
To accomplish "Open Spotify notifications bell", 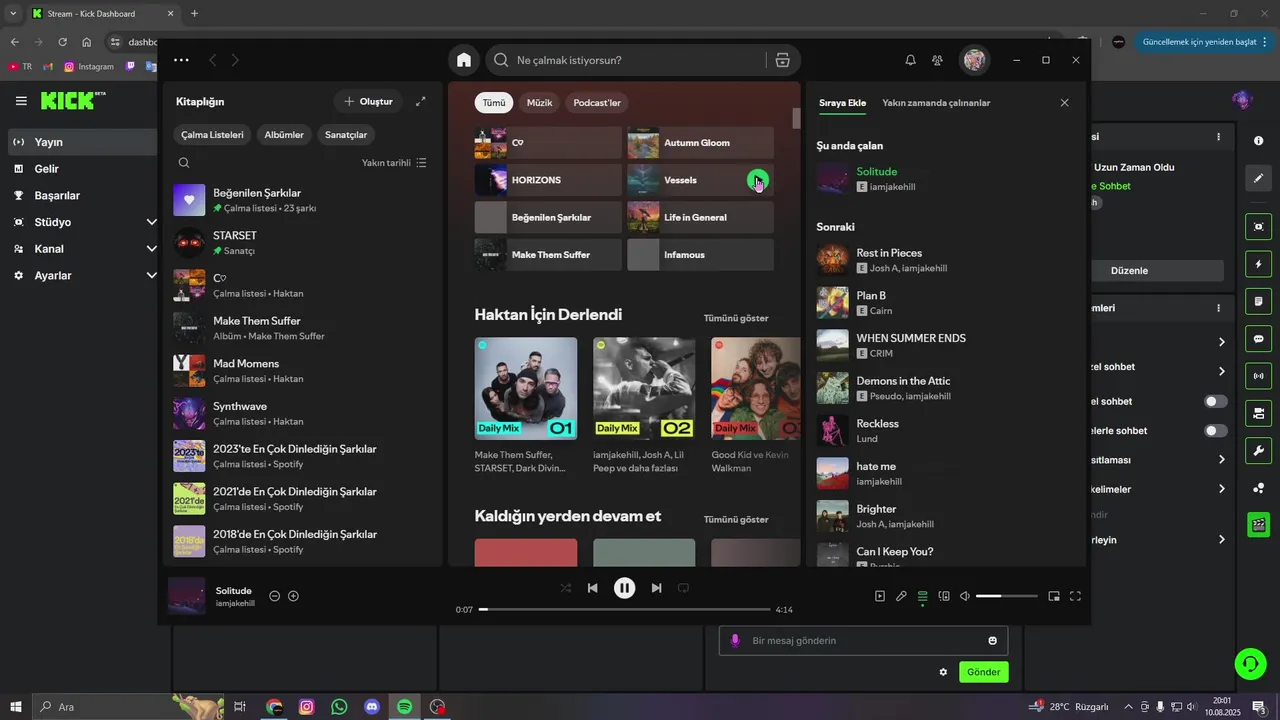I will click(910, 60).
